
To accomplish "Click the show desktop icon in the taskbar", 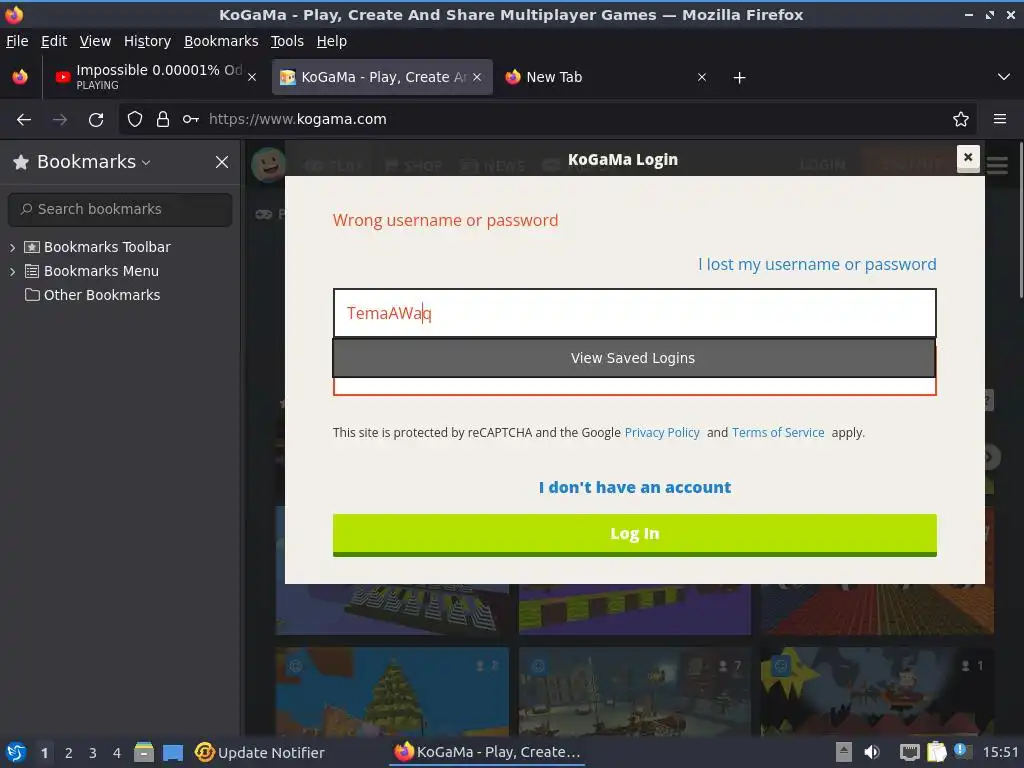I will (x=173, y=752).
